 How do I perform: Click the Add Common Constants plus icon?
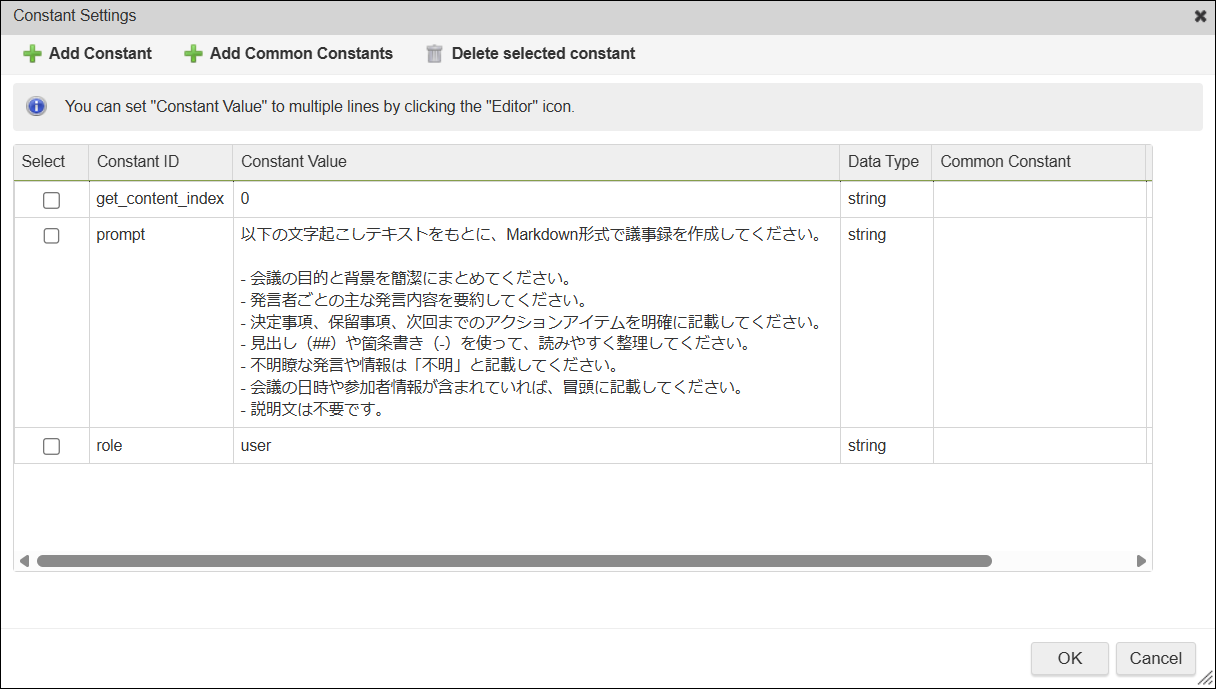click(193, 54)
